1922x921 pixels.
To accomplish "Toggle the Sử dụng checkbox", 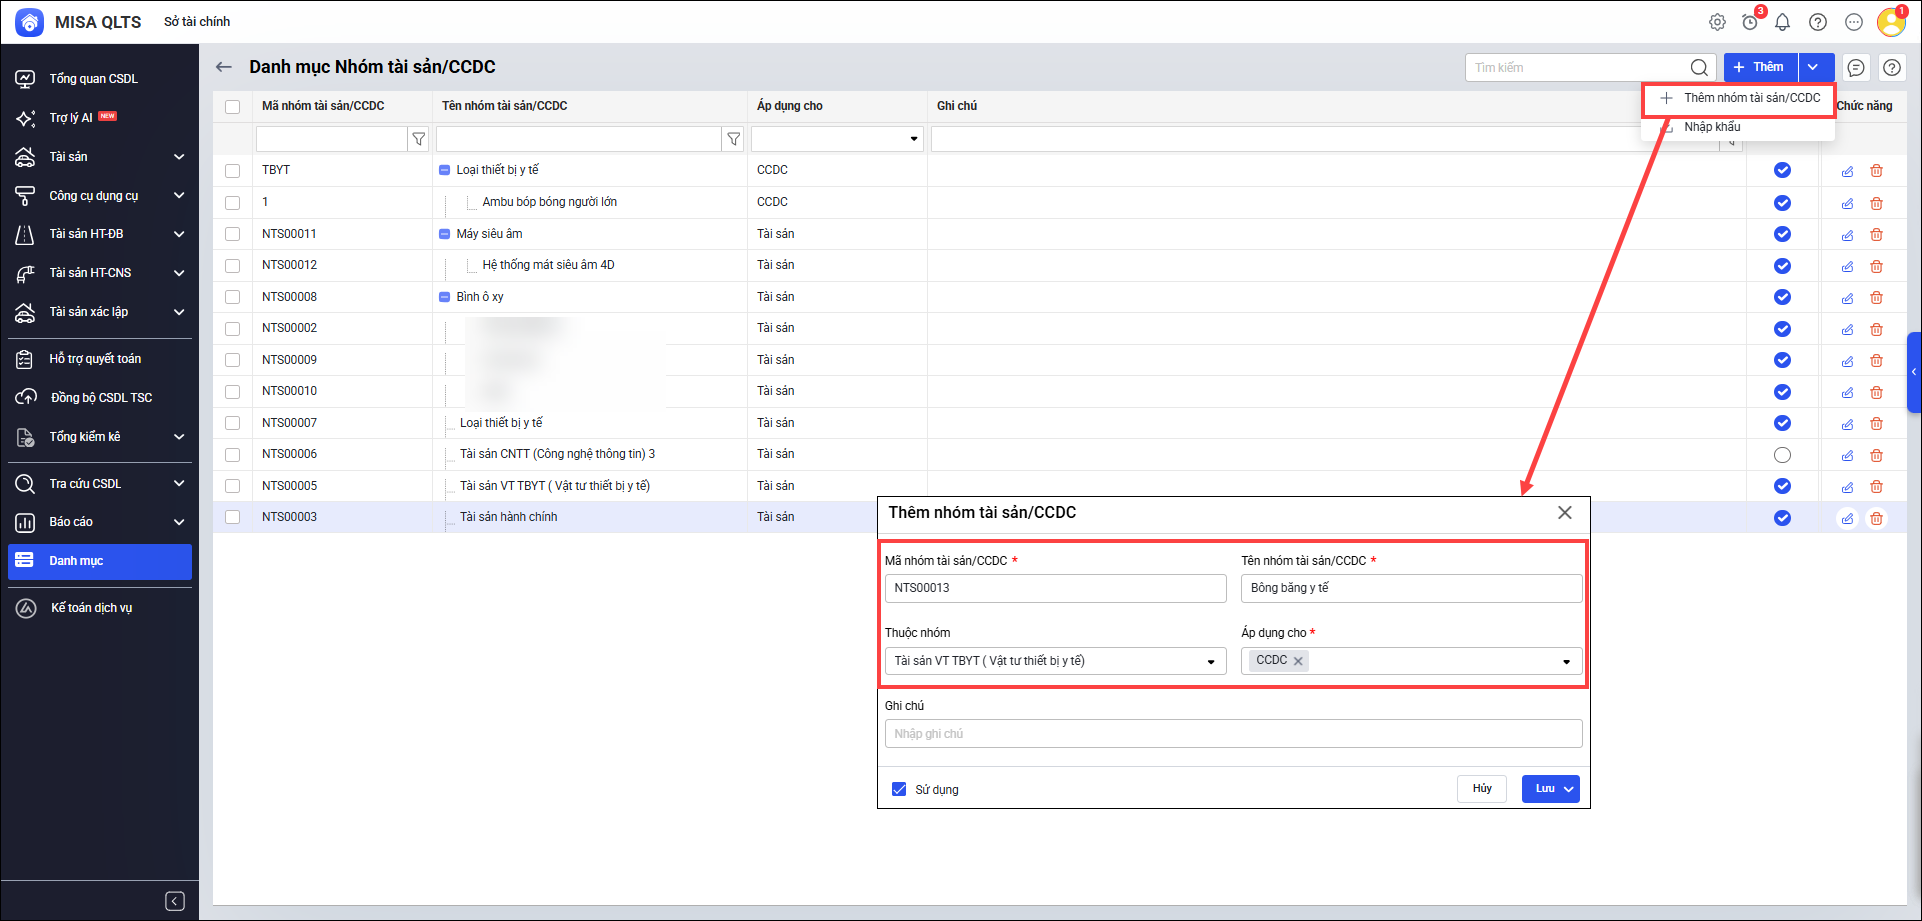I will coord(899,789).
